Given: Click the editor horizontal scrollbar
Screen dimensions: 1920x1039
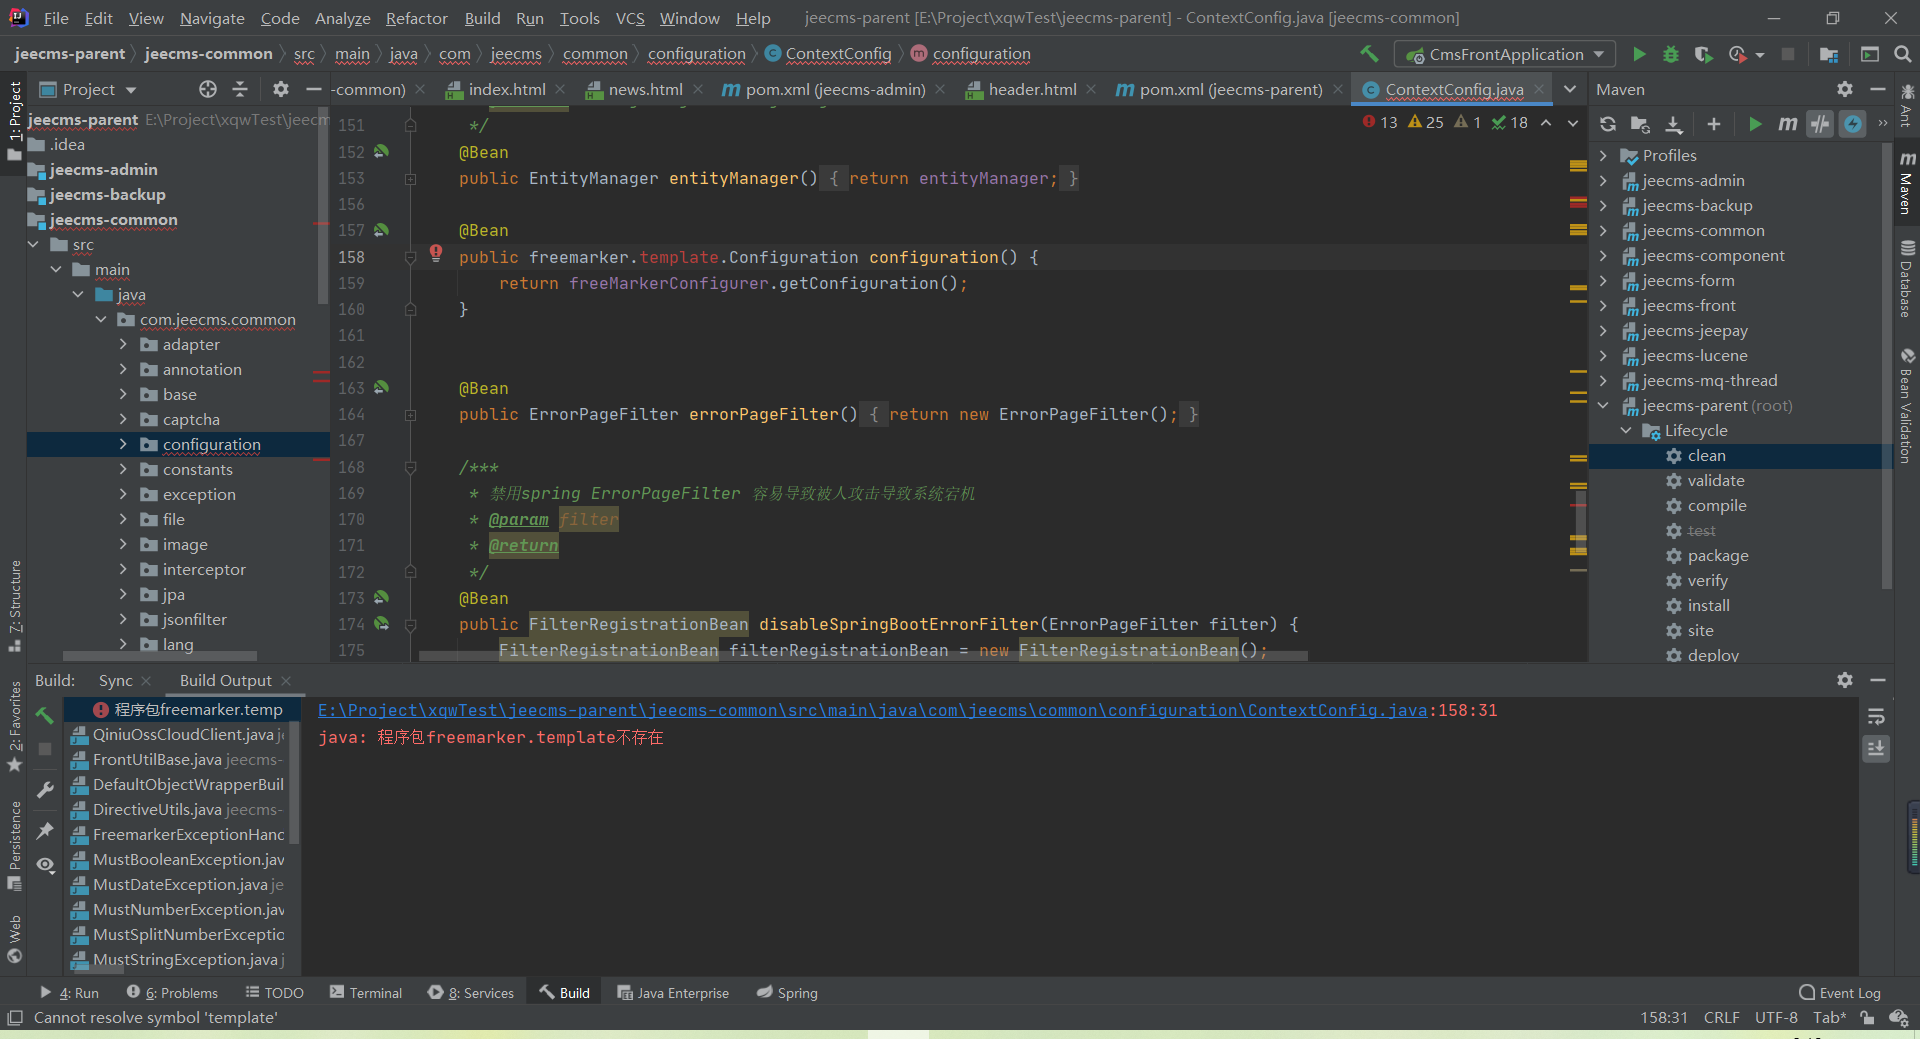Looking at the screenshot, I should pyautogui.click(x=860, y=656).
